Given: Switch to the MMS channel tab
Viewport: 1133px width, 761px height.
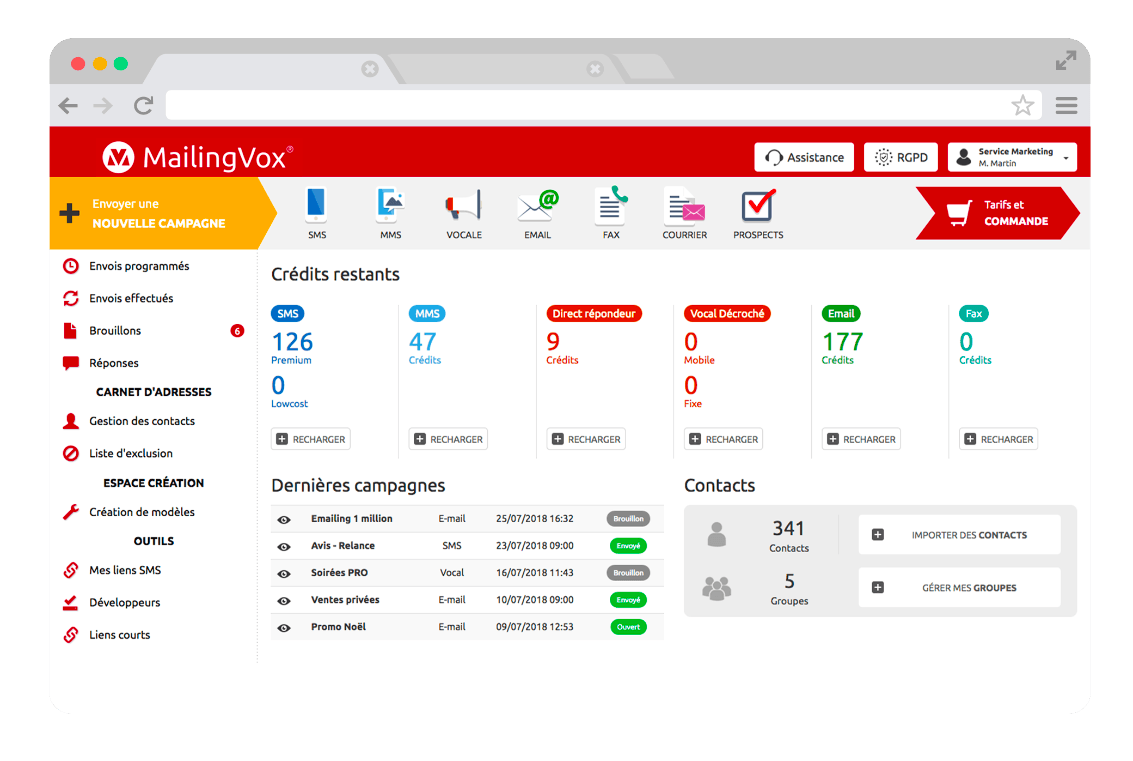Looking at the screenshot, I should [390, 207].
